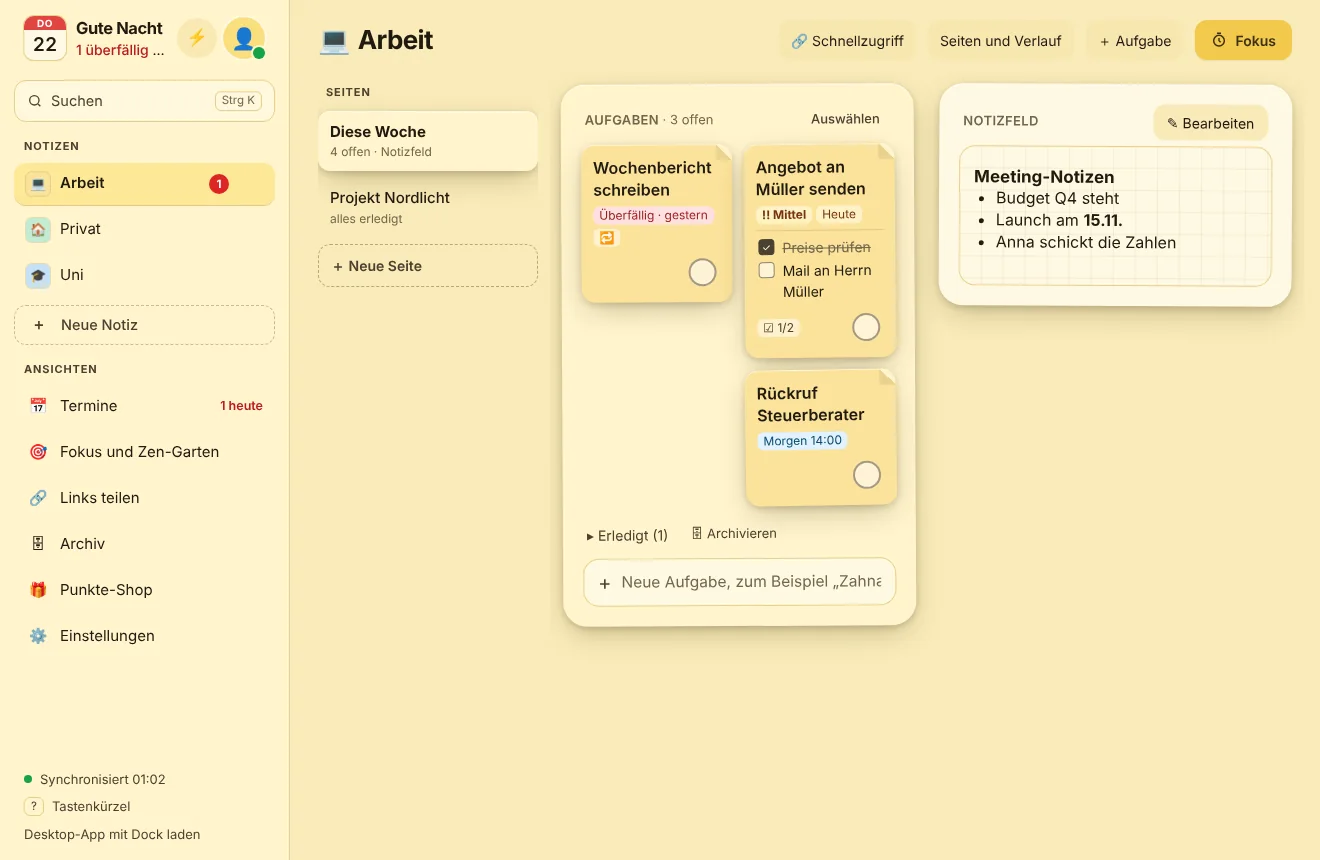
Task: Check the Mail an Herrn Müller subtask
Action: pyautogui.click(x=767, y=270)
